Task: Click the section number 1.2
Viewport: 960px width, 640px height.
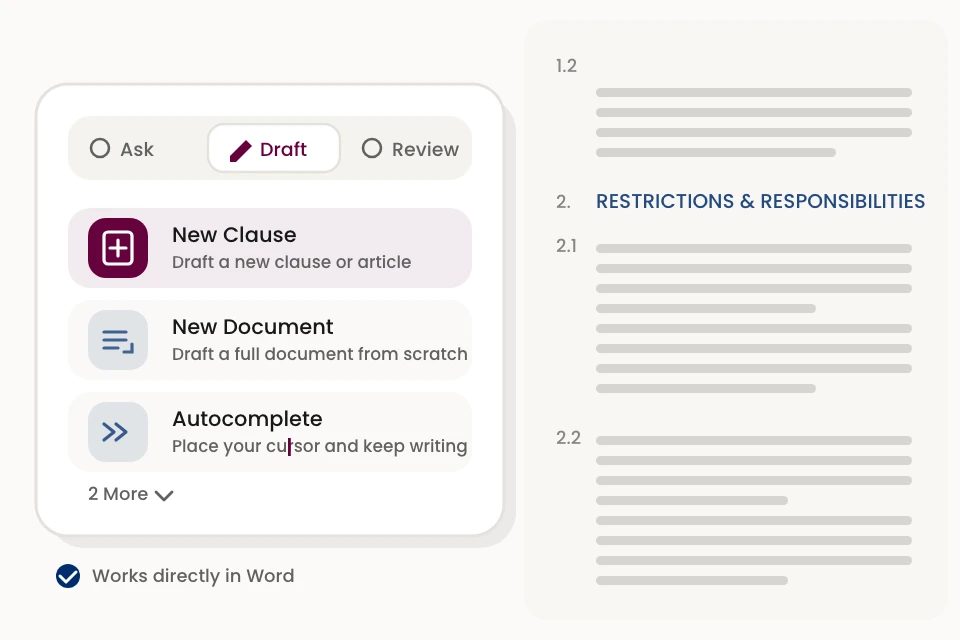Action: [x=566, y=66]
